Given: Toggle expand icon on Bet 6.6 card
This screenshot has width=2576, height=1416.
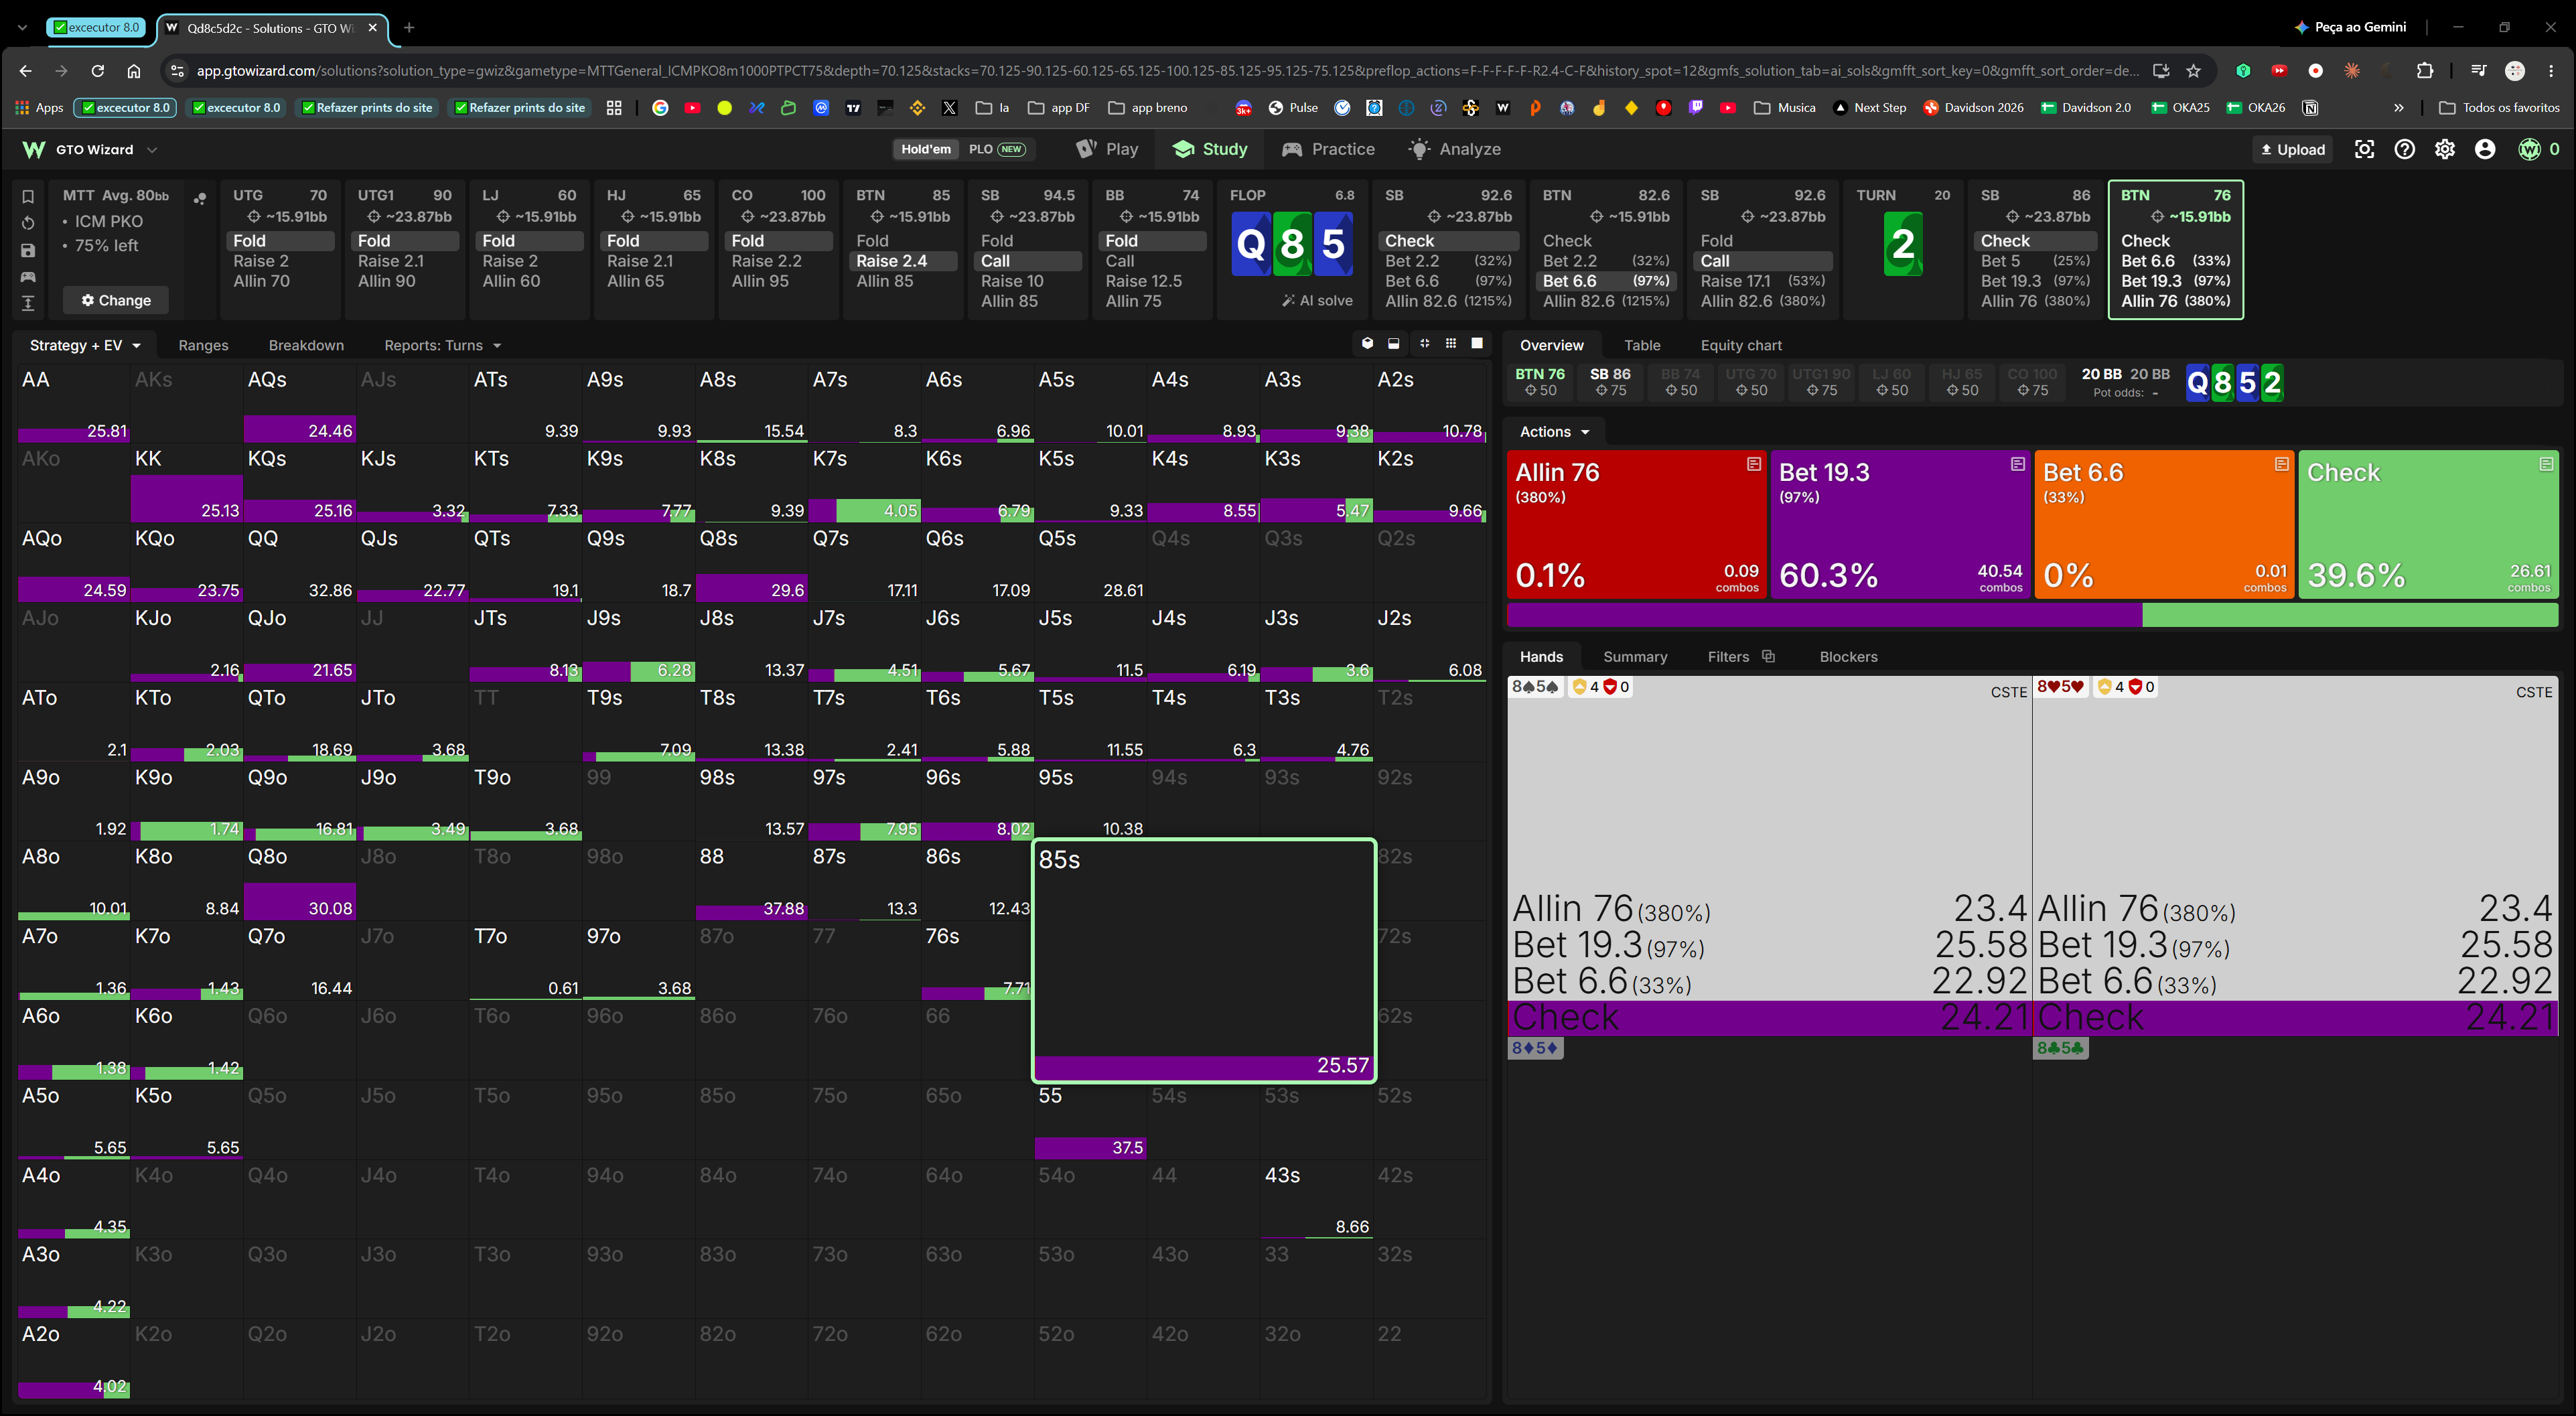Looking at the screenshot, I should click(x=2281, y=464).
